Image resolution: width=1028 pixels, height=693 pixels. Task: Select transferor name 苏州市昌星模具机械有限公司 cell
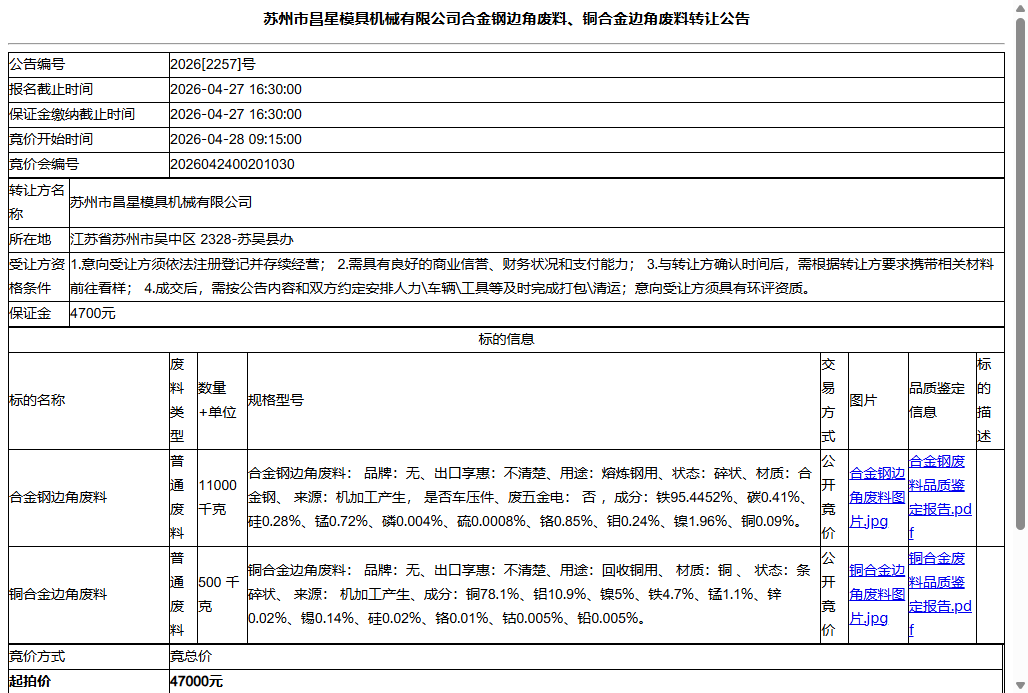536,202
